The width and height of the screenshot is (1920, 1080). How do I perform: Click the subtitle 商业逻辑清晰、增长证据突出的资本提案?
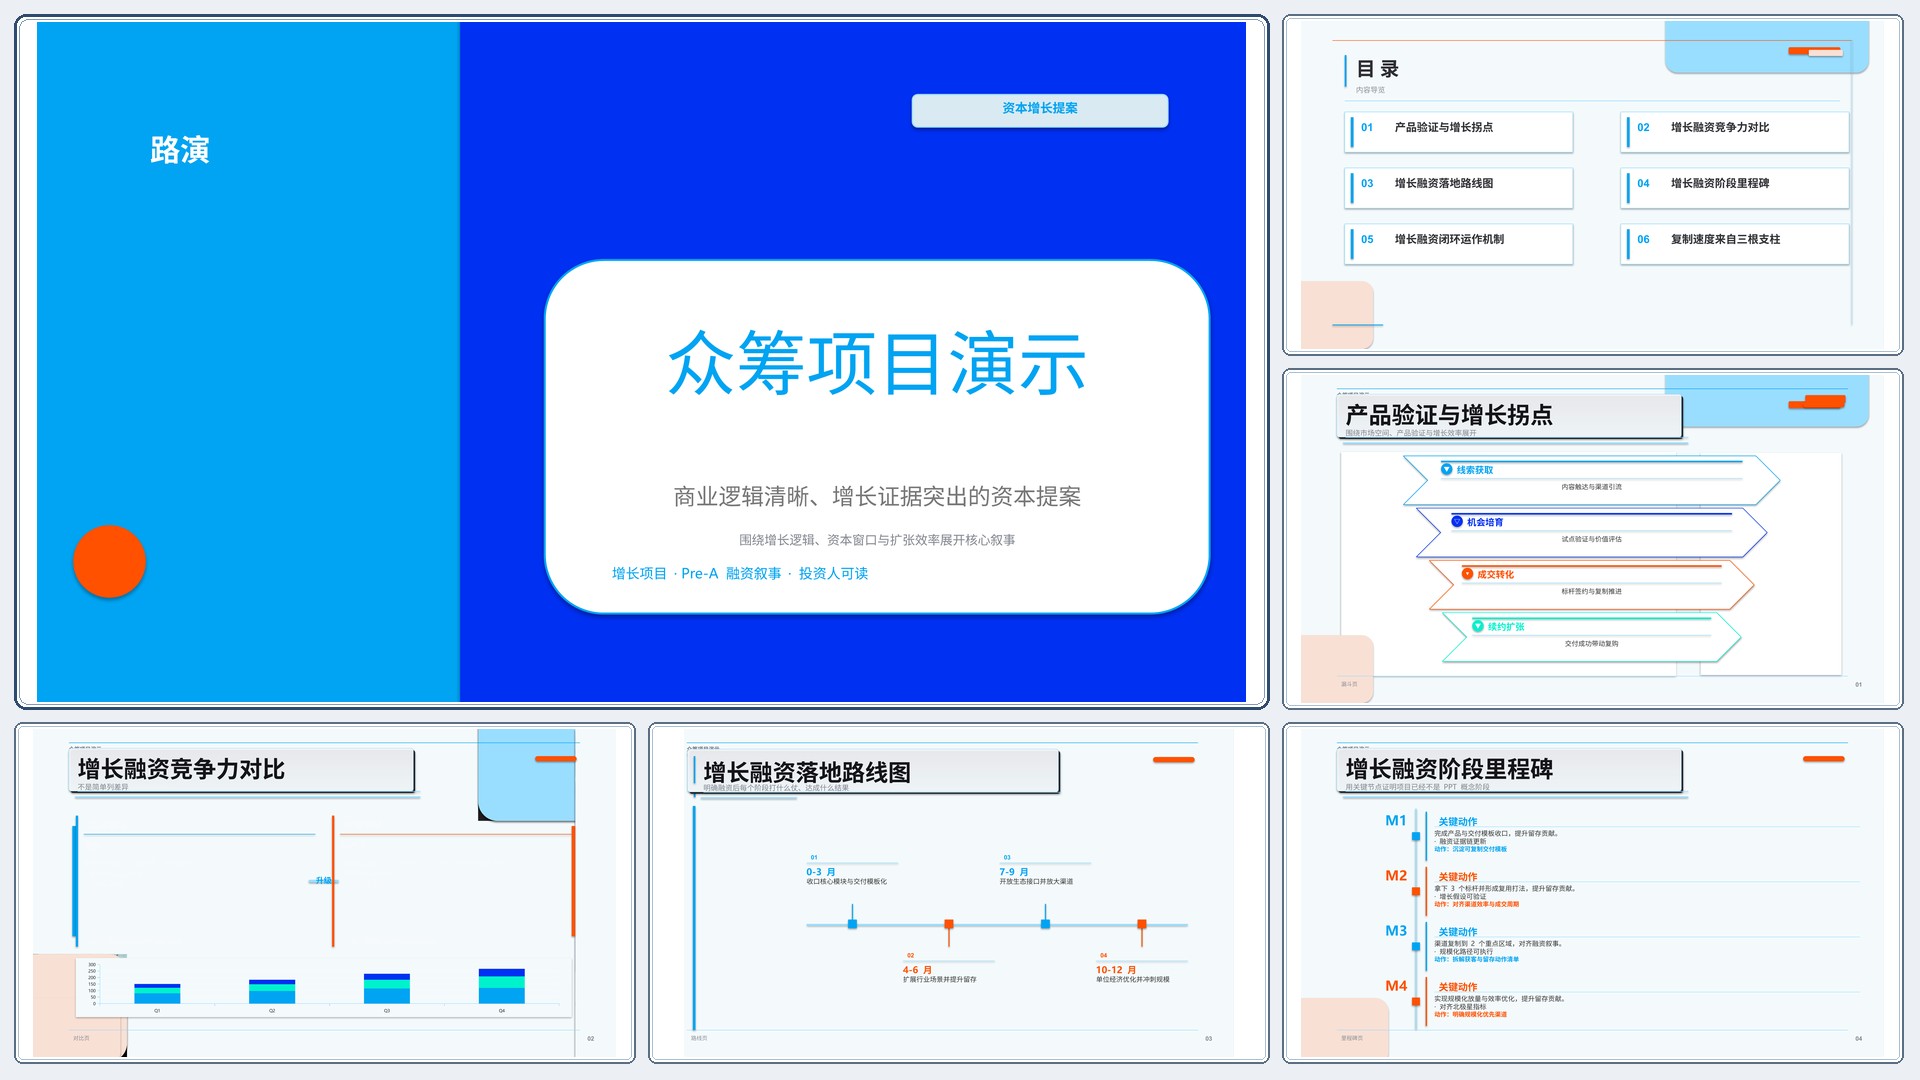[x=877, y=496]
